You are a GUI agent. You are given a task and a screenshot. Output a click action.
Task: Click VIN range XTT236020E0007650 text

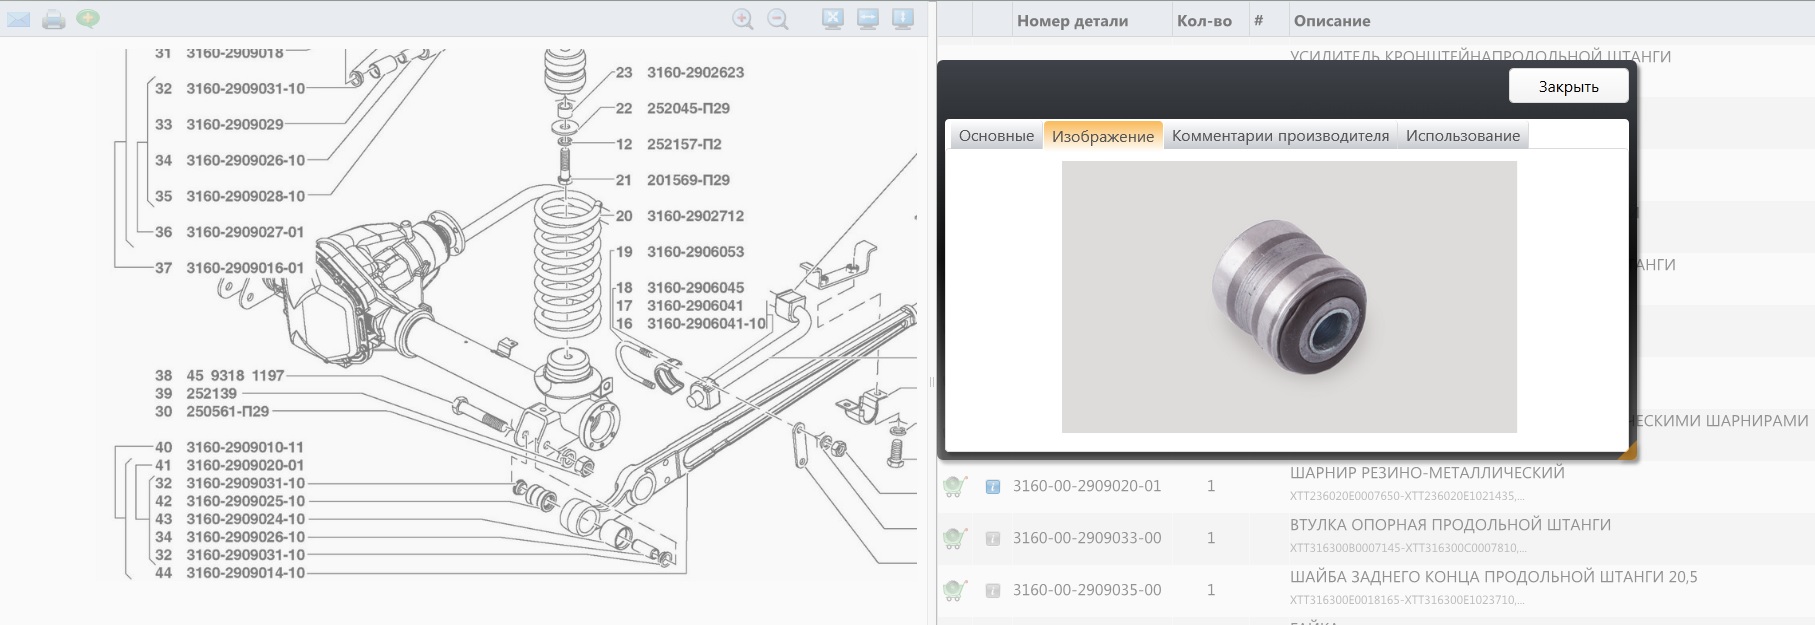click(1407, 496)
